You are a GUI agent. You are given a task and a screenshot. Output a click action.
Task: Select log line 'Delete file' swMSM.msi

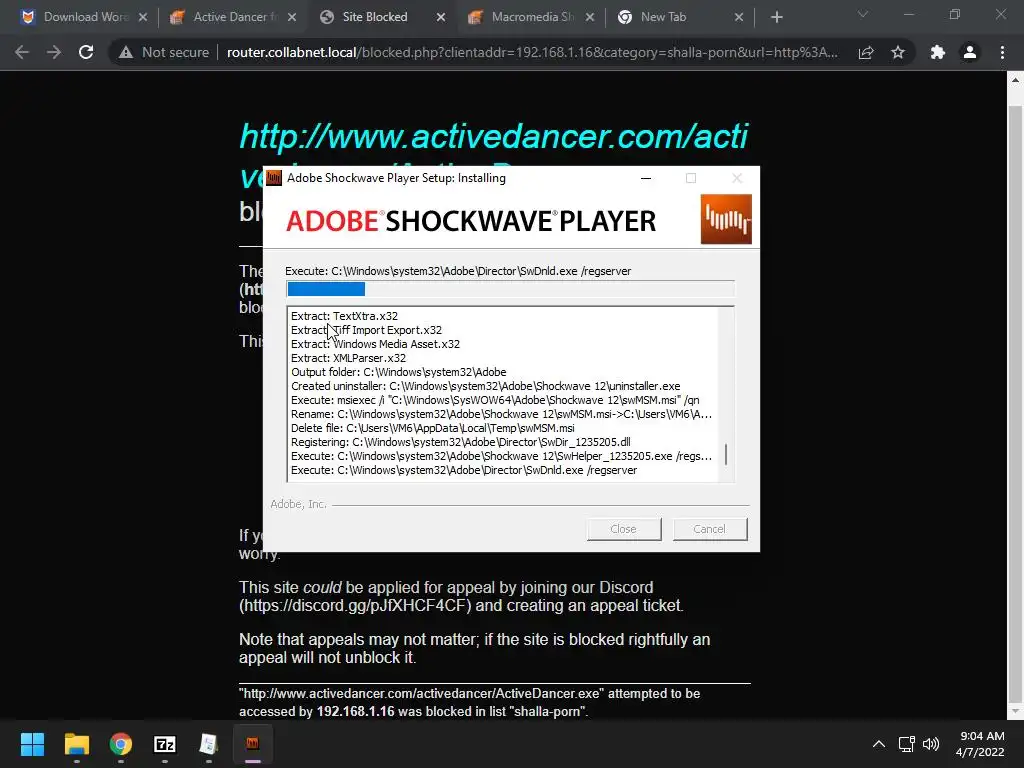[x=432, y=428]
